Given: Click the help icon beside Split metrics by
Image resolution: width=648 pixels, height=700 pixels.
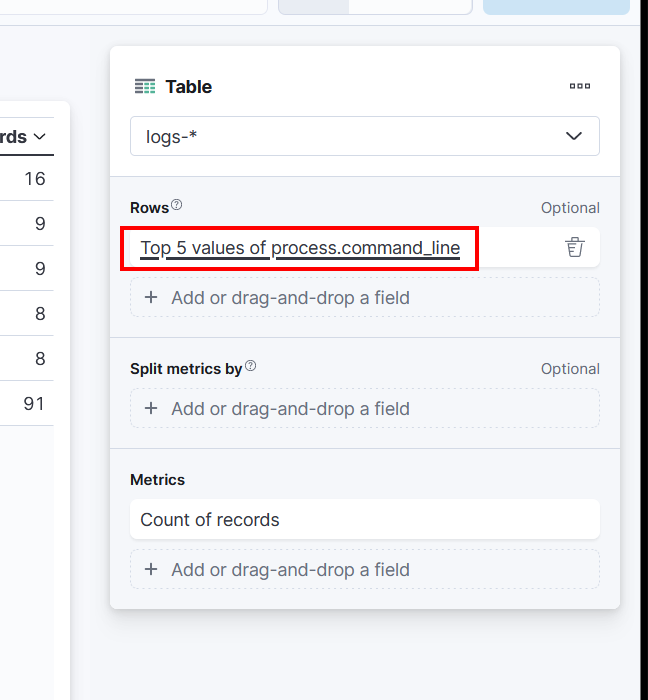Looking at the screenshot, I should click(x=251, y=366).
